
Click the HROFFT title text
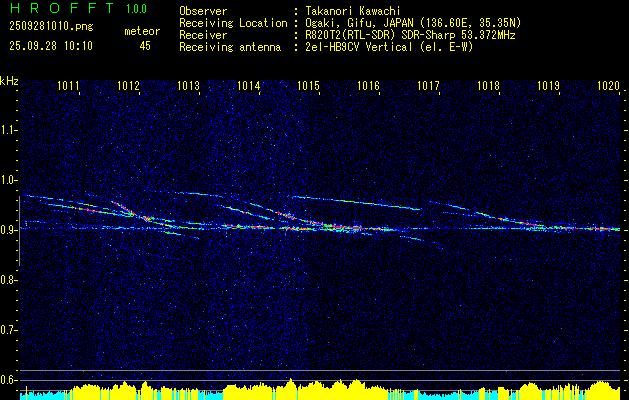[61, 8]
